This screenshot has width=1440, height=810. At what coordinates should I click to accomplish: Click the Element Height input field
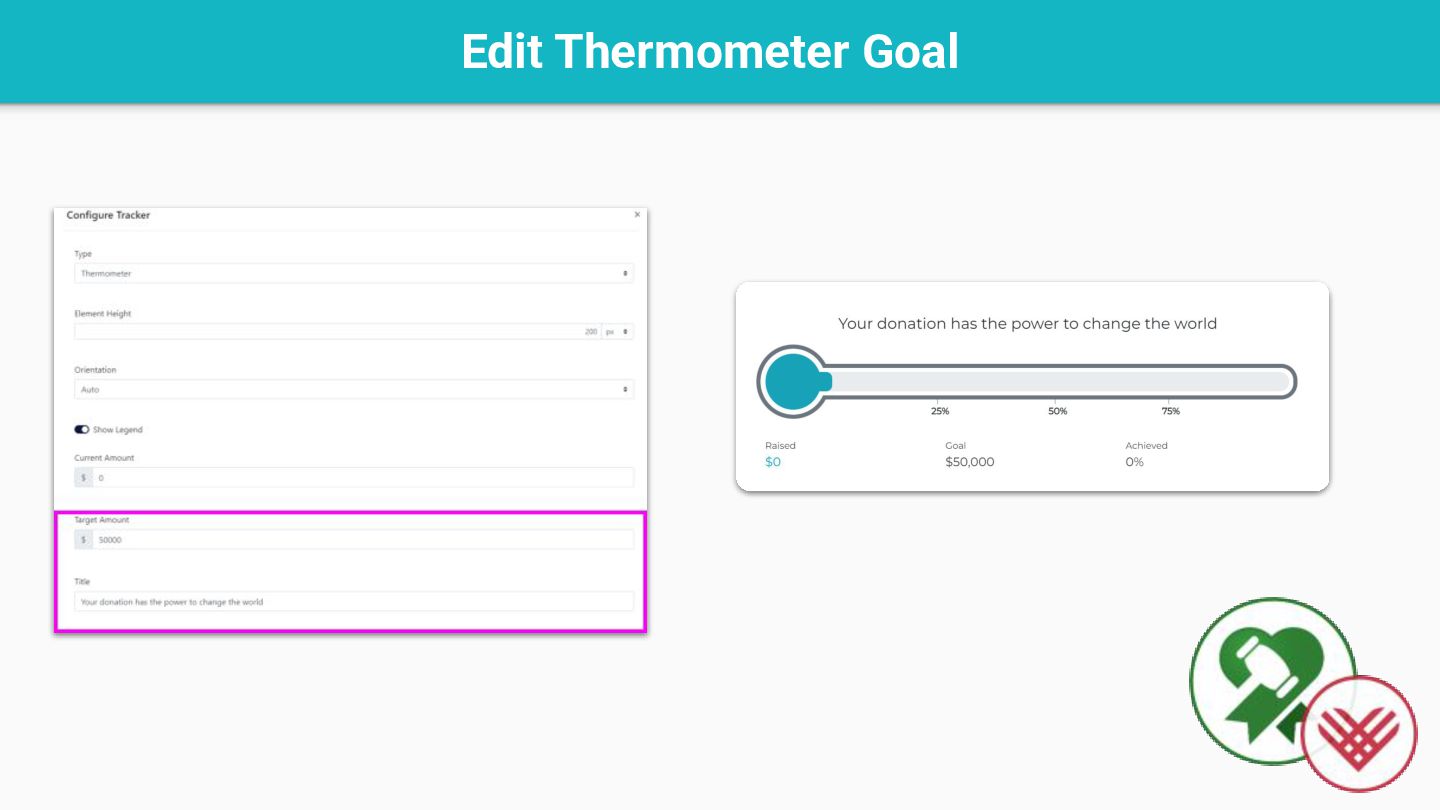tap(337, 332)
